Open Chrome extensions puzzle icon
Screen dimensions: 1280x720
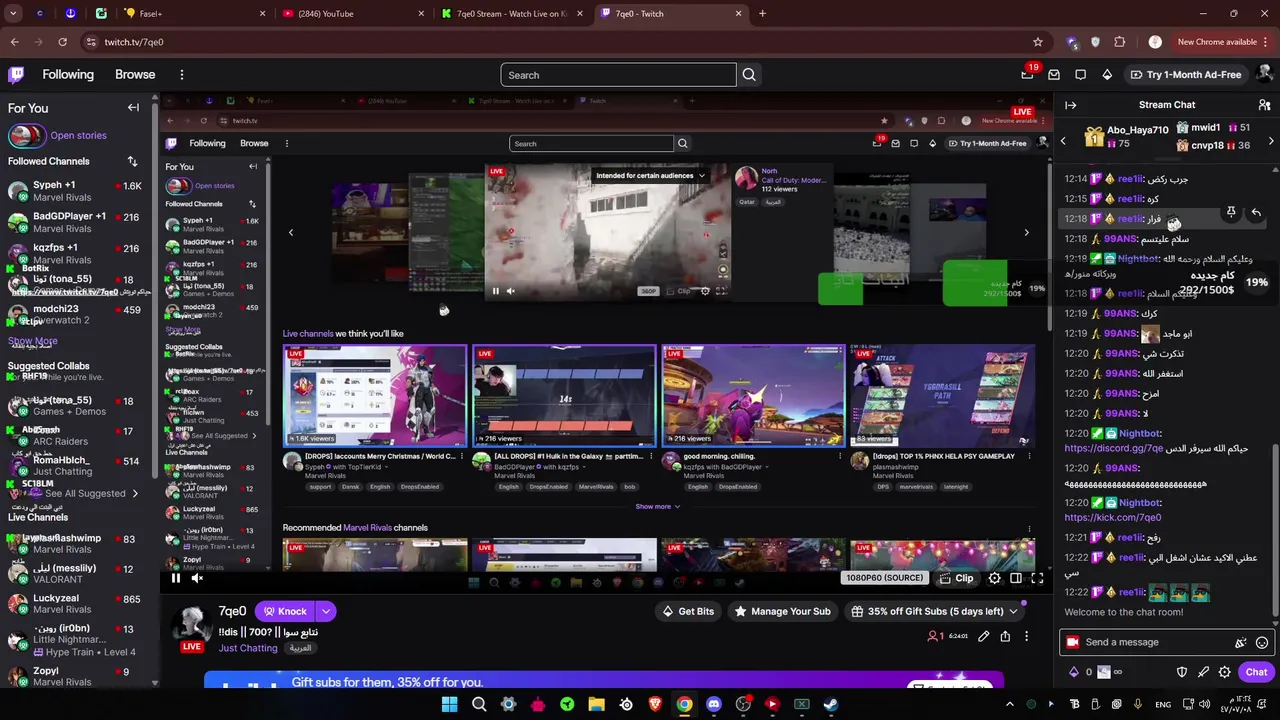click(x=1119, y=42)
